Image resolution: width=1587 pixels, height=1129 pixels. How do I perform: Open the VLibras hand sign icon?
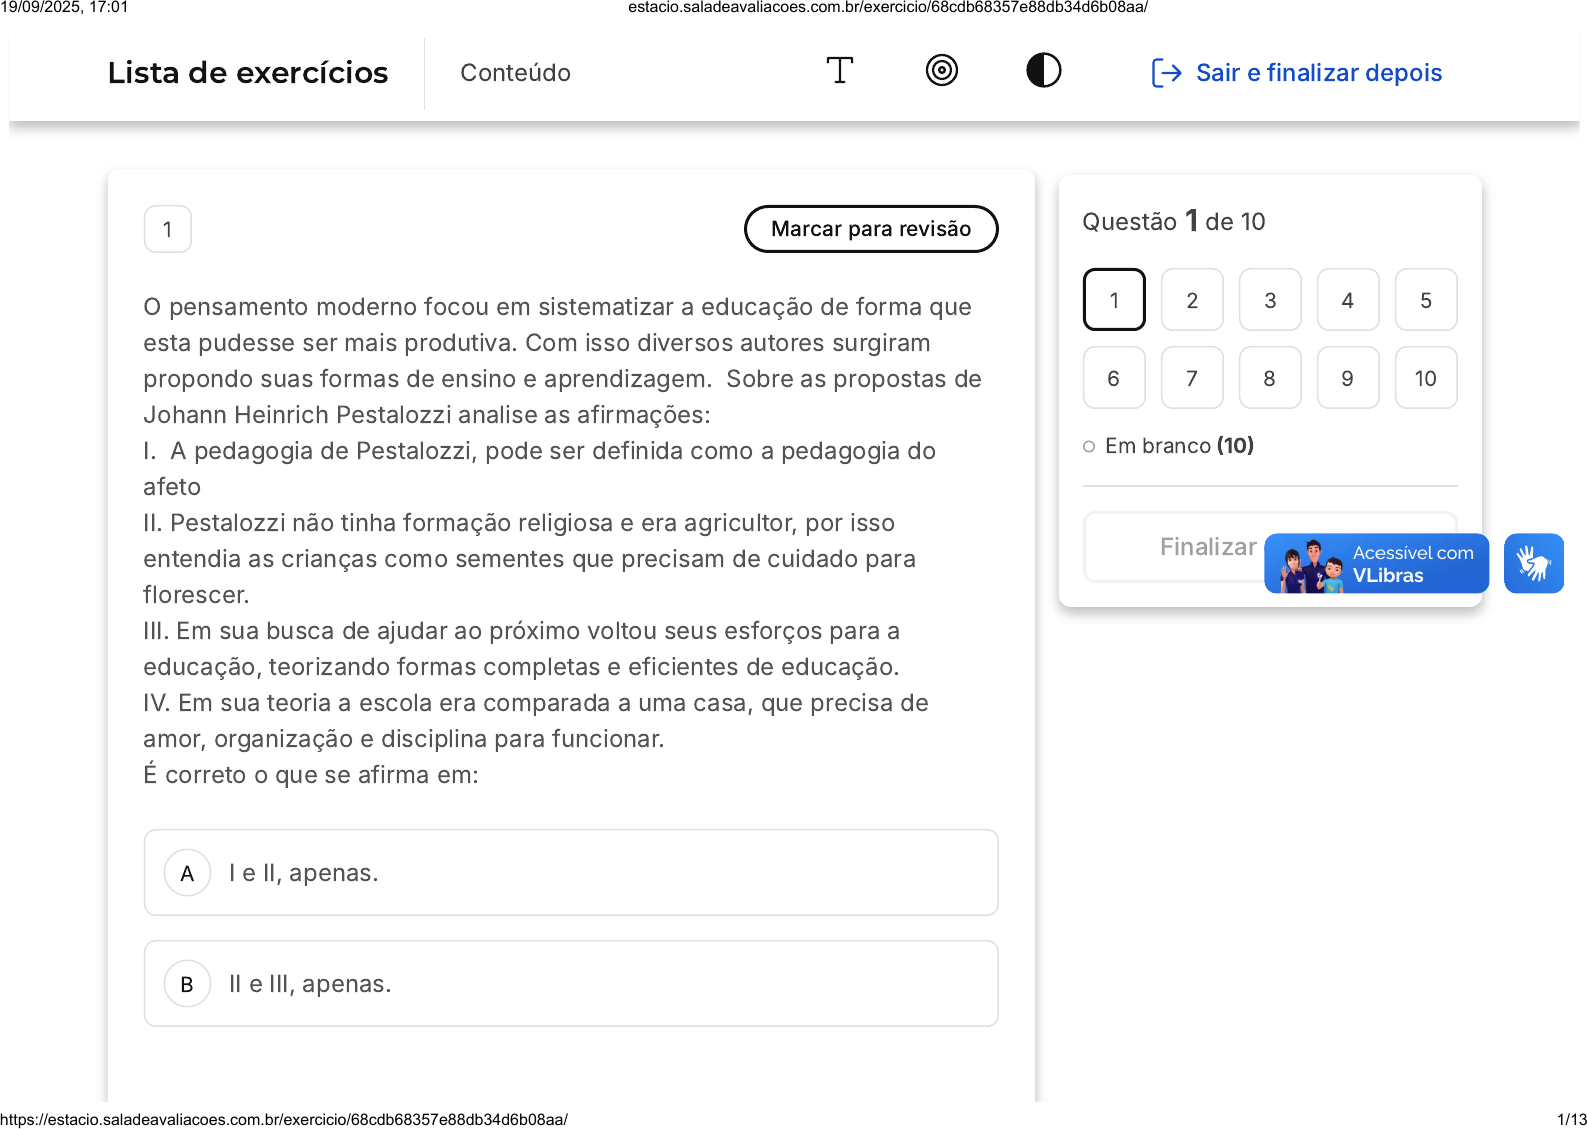[1533, 563]
